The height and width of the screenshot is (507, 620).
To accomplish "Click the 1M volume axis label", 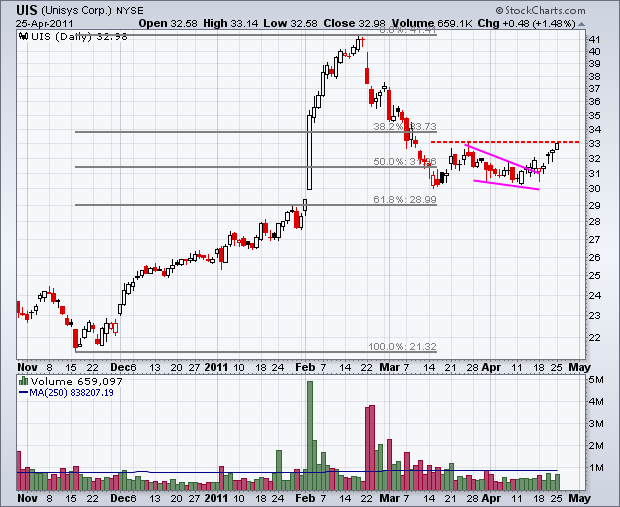I will click(x=596, y=467).
